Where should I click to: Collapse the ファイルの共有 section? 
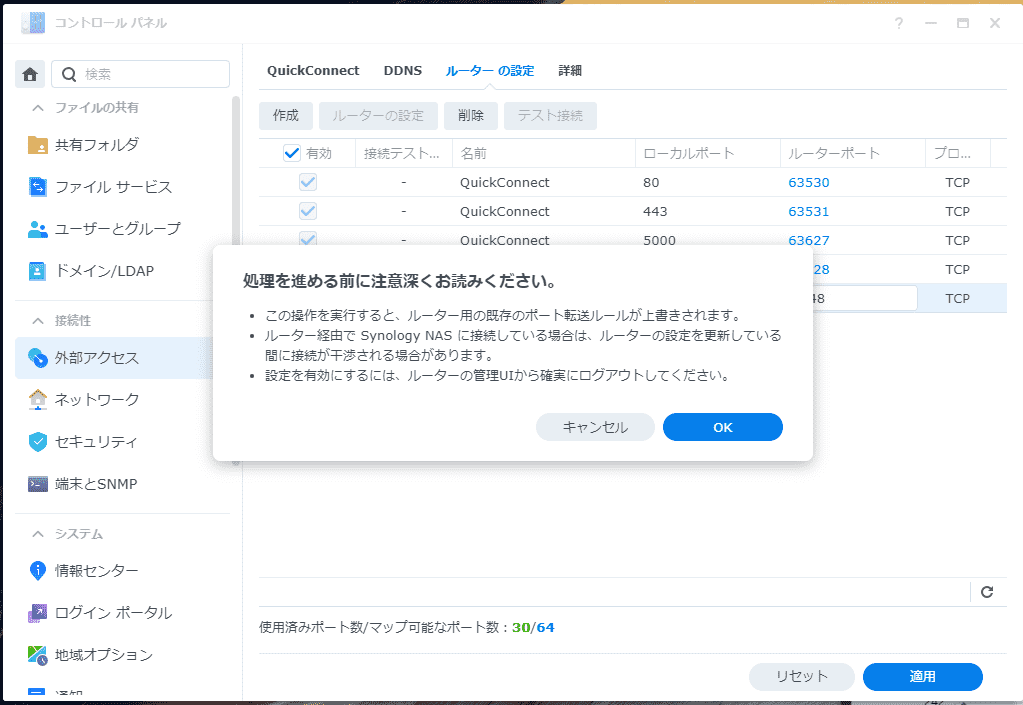(38, 108)
